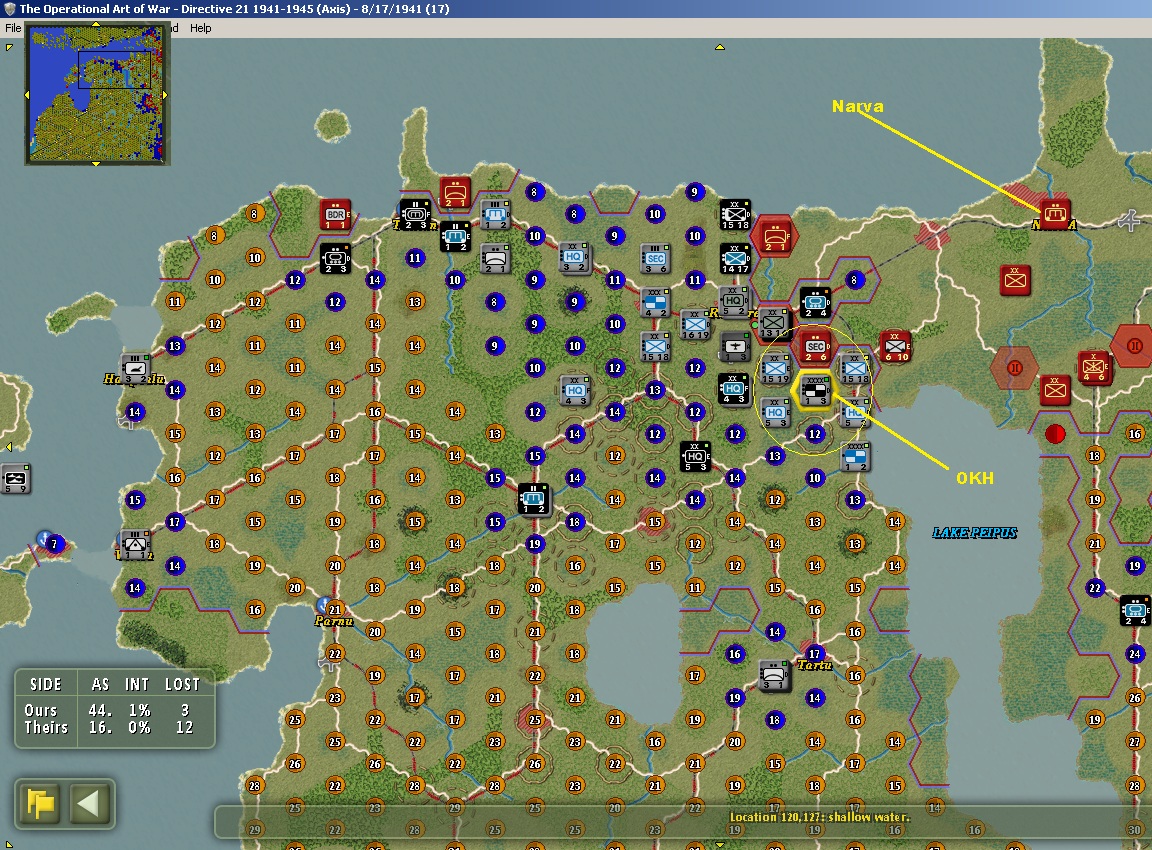Select the black armored unit 2-3 at Tallinn
This screenshot has width=1152, height=850.
click(x=415, y=215)
